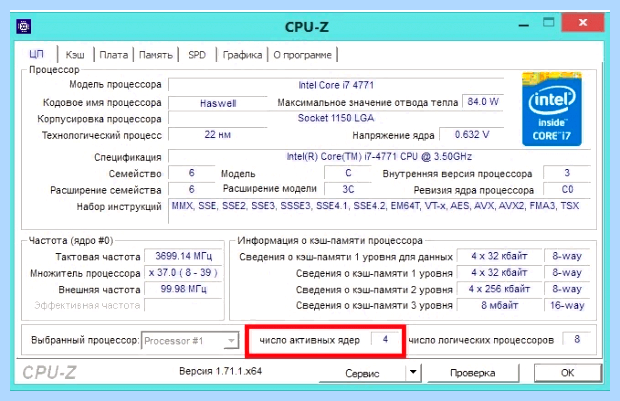Click the Расширение семейства value 6
Viewport: 620px width, 401px height.
pos(192,189)
